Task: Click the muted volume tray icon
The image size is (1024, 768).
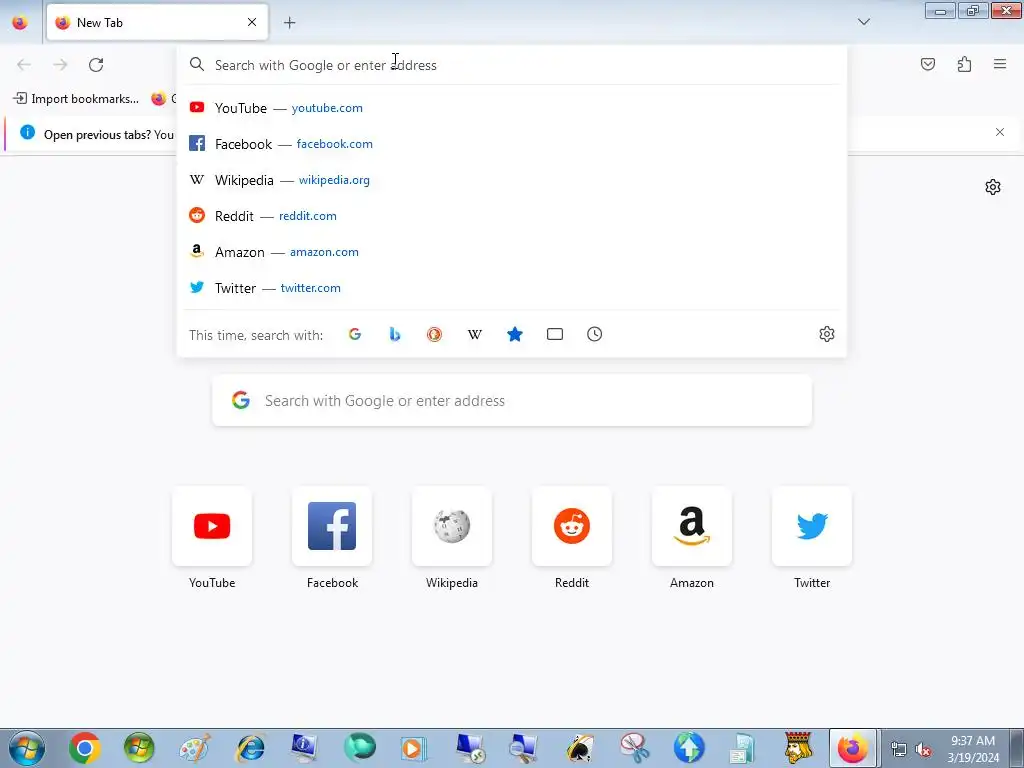Action: coord(923,750)
